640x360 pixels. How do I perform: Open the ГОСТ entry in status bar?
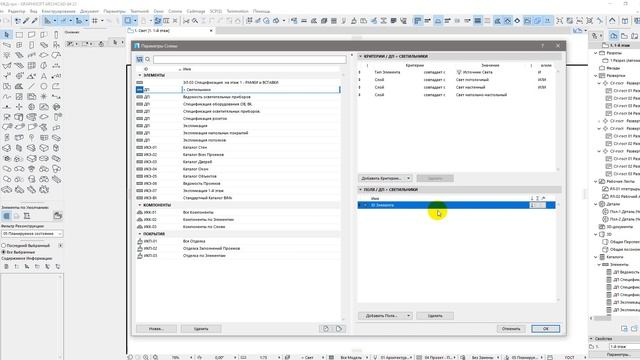[x=569, y=357]
